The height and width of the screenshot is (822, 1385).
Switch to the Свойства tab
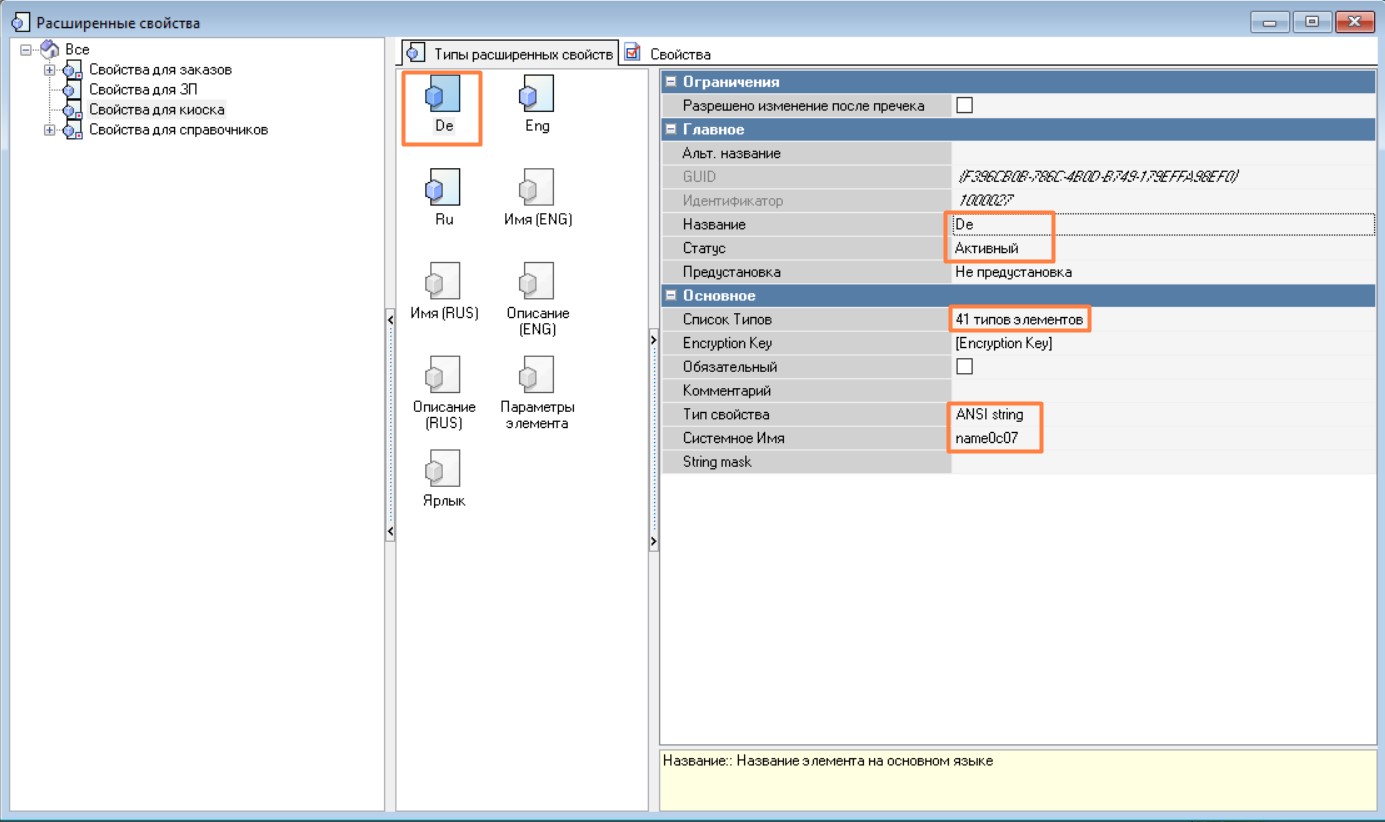[x=679, y=54]
